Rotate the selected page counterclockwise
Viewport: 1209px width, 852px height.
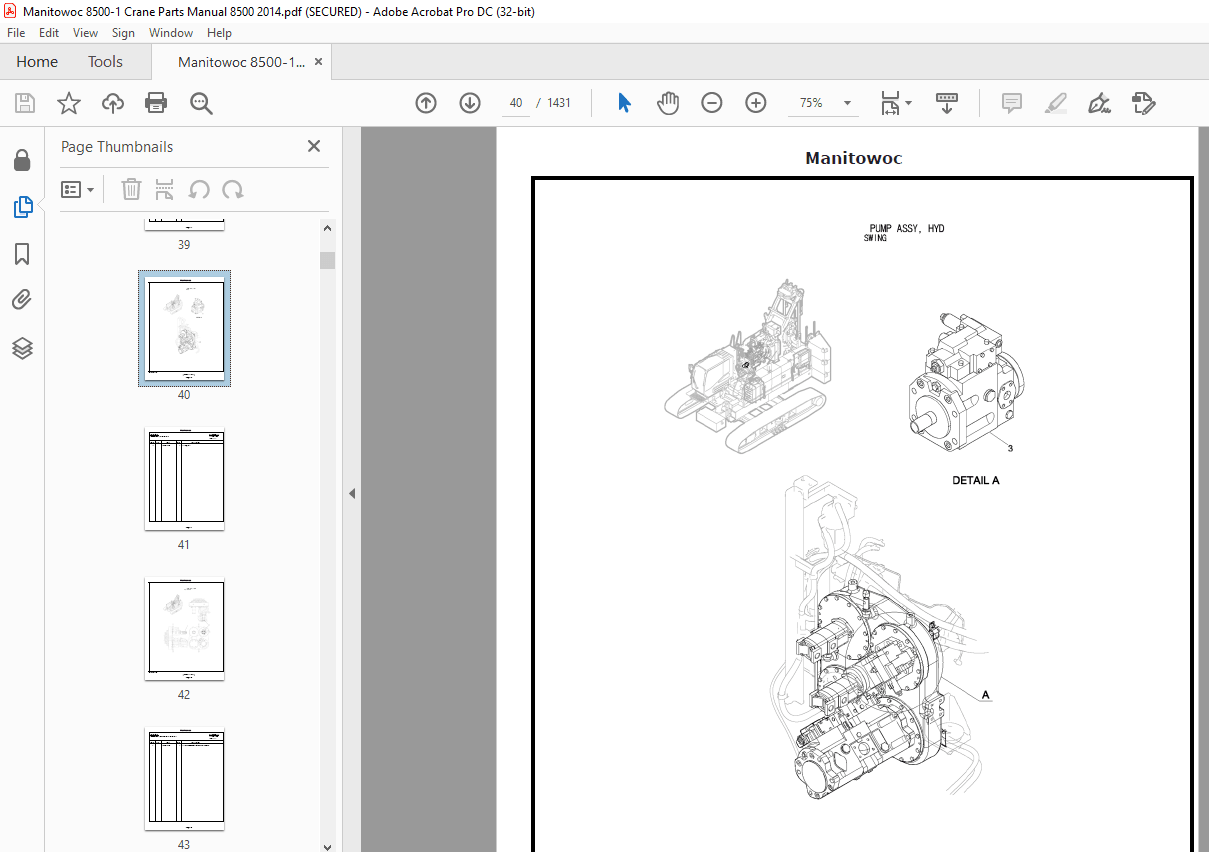(200, 189)
